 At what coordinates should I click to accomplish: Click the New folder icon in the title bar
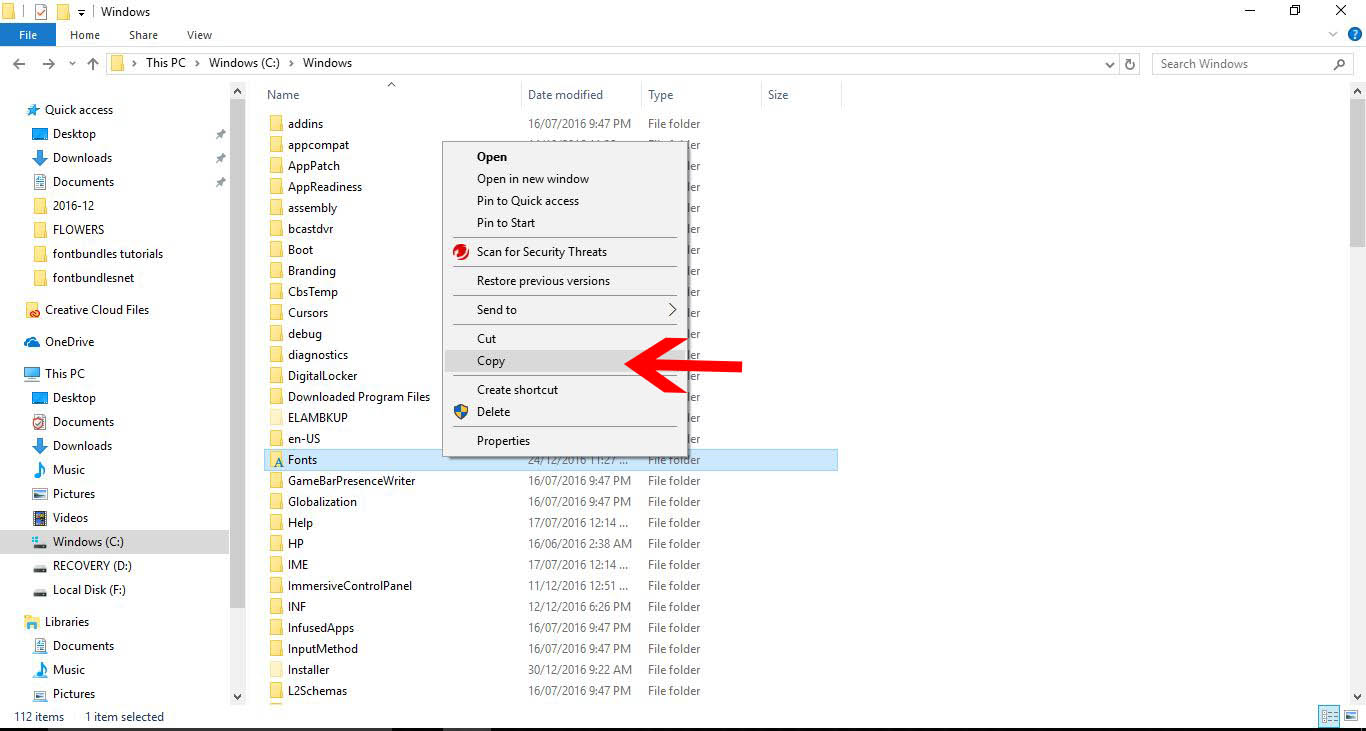(x=63, y=12)
